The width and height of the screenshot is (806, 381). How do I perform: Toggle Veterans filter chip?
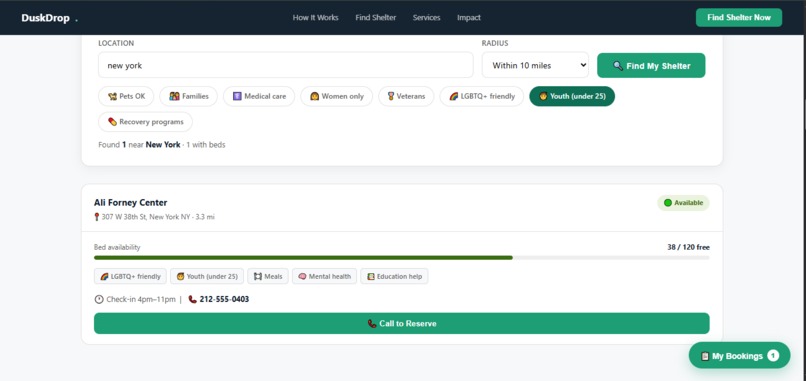[x=406, y=96]
